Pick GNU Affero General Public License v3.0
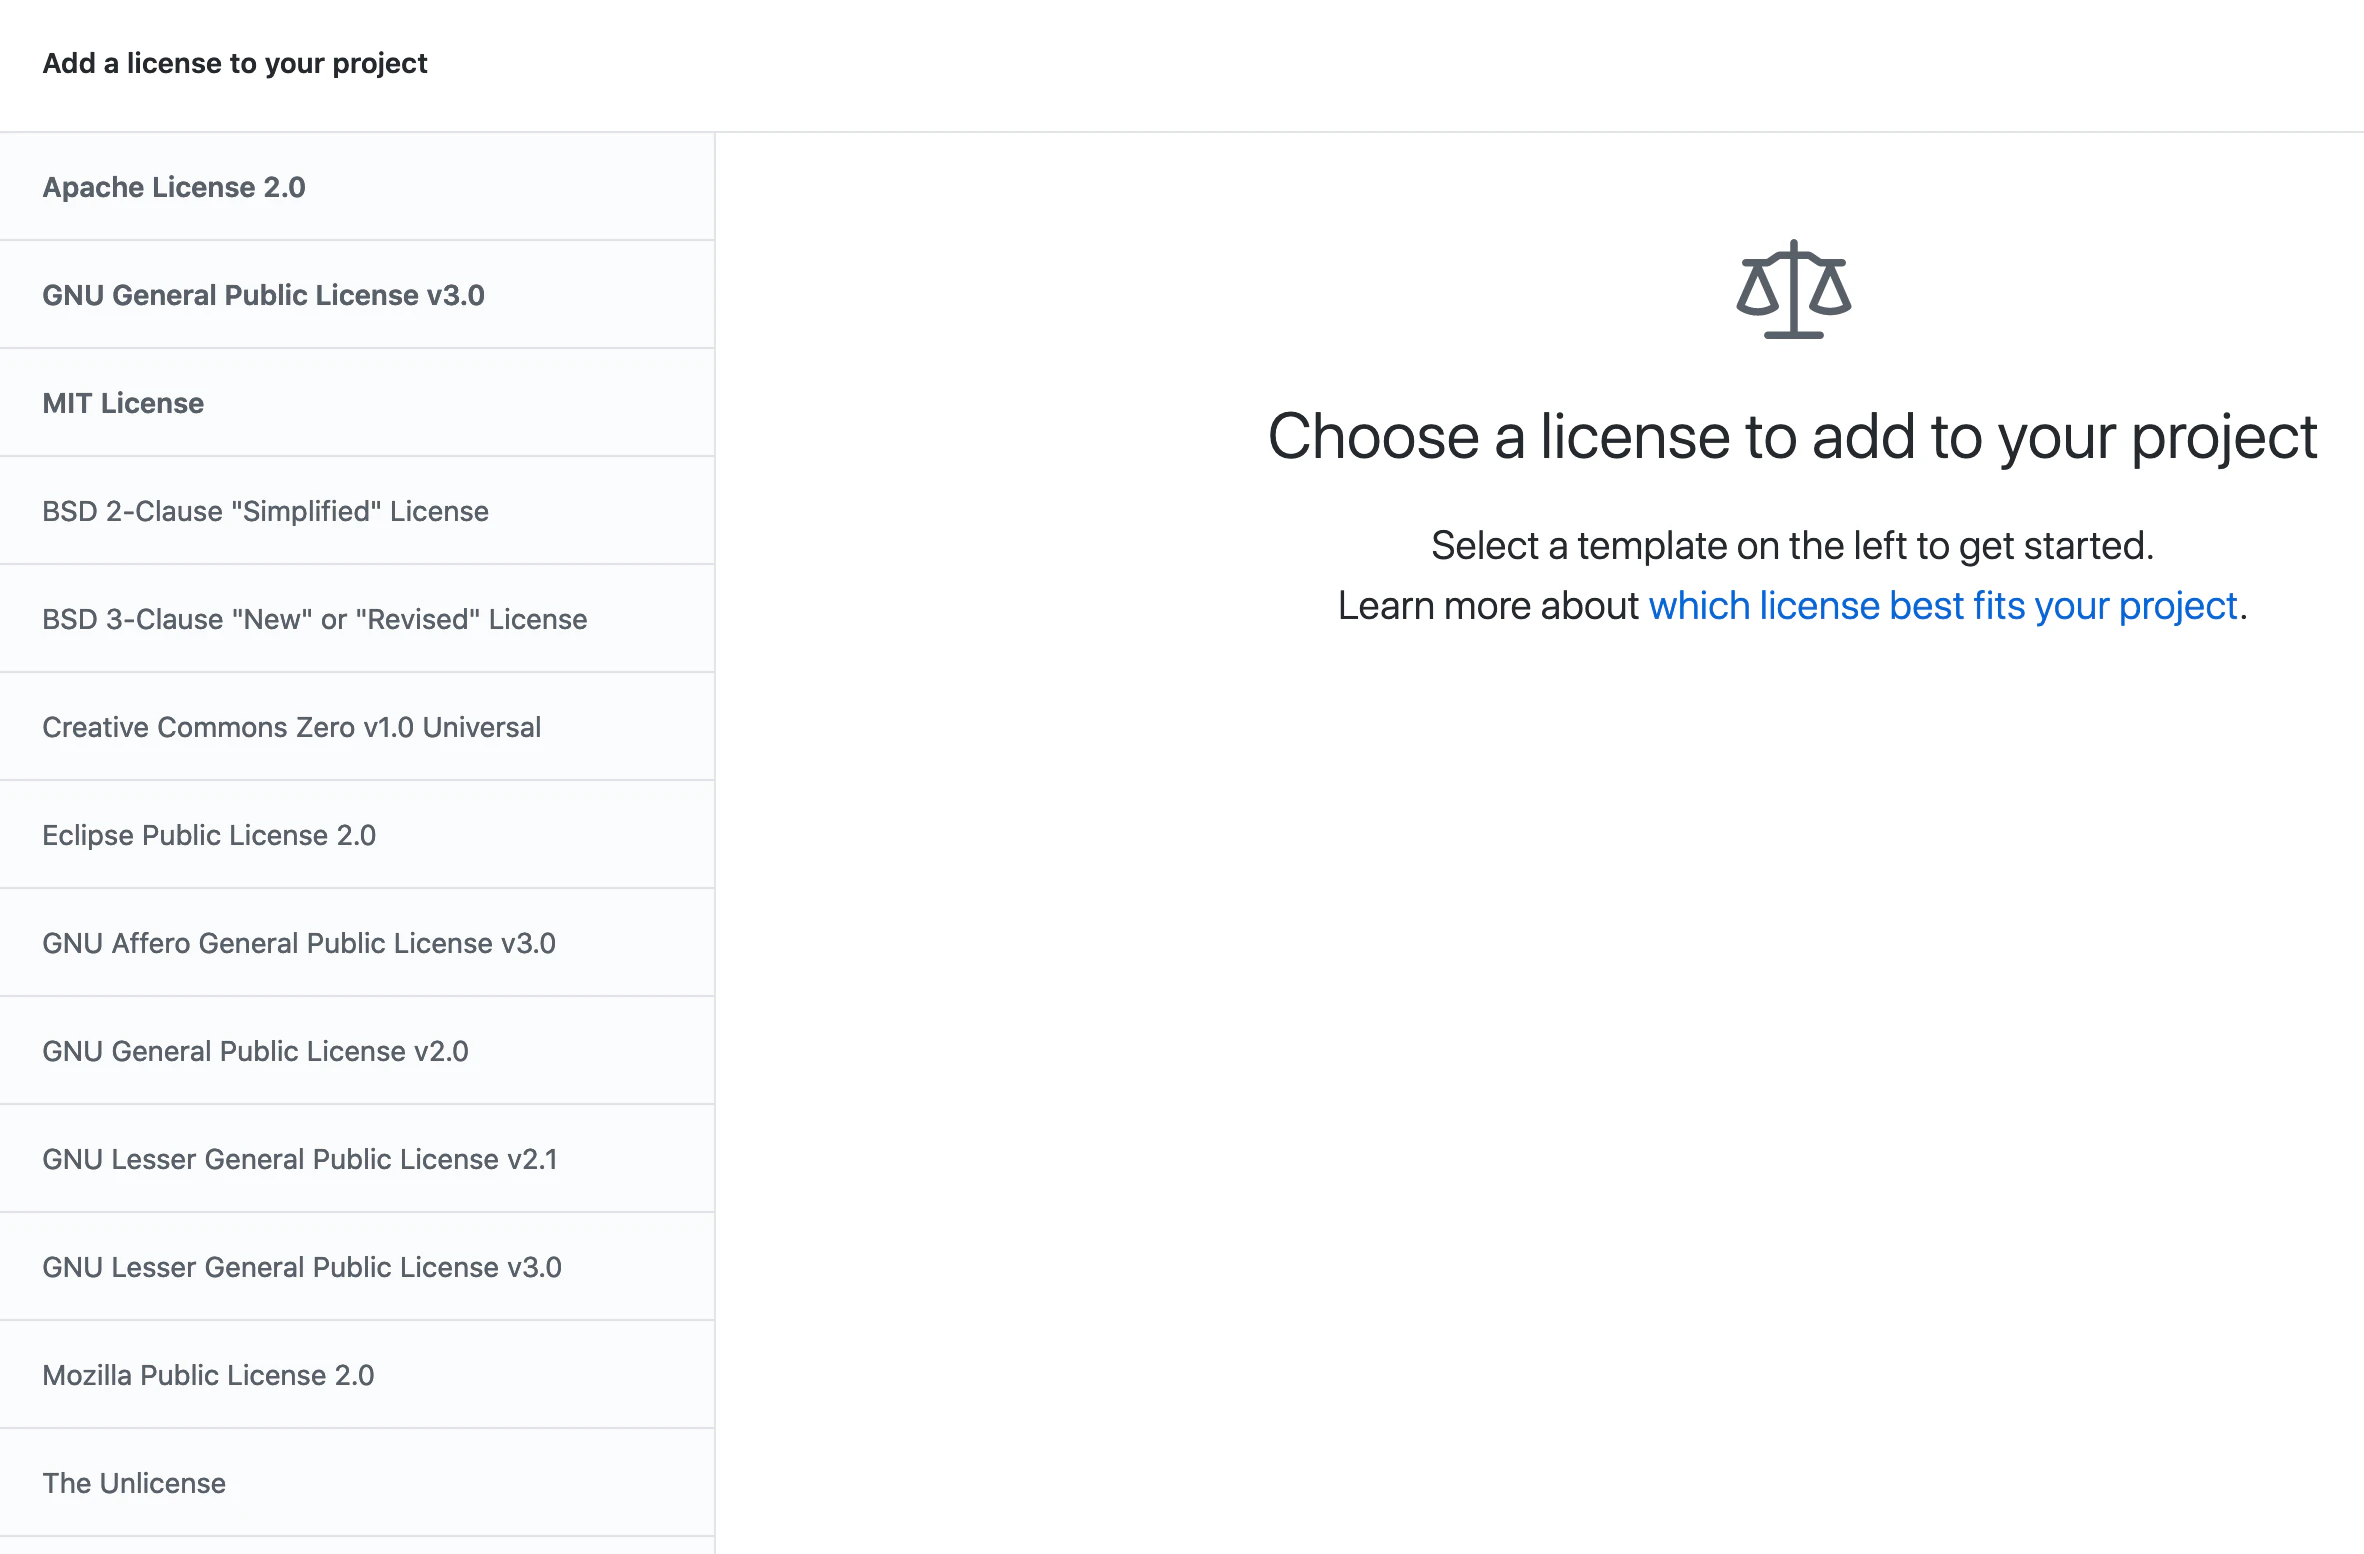 pyautogui.click(x=298, y=943)
